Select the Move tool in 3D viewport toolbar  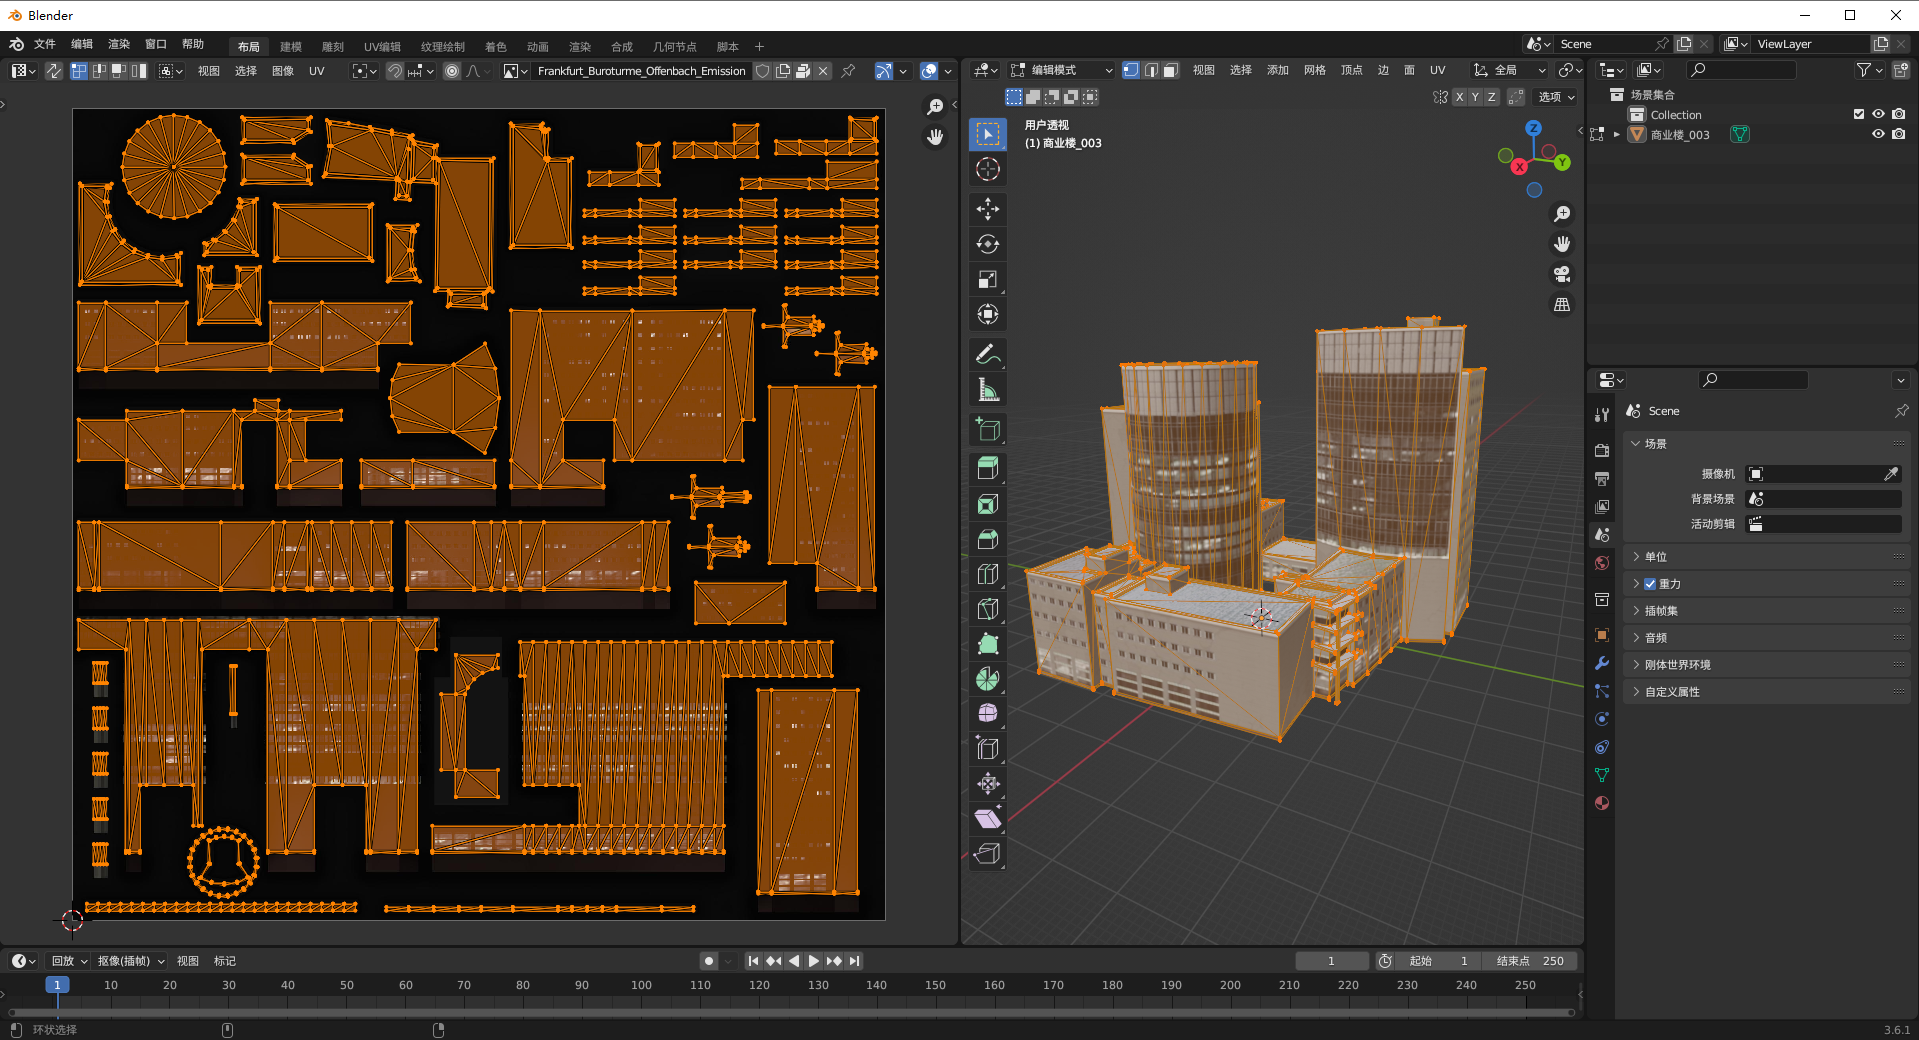tap(987, 208)
